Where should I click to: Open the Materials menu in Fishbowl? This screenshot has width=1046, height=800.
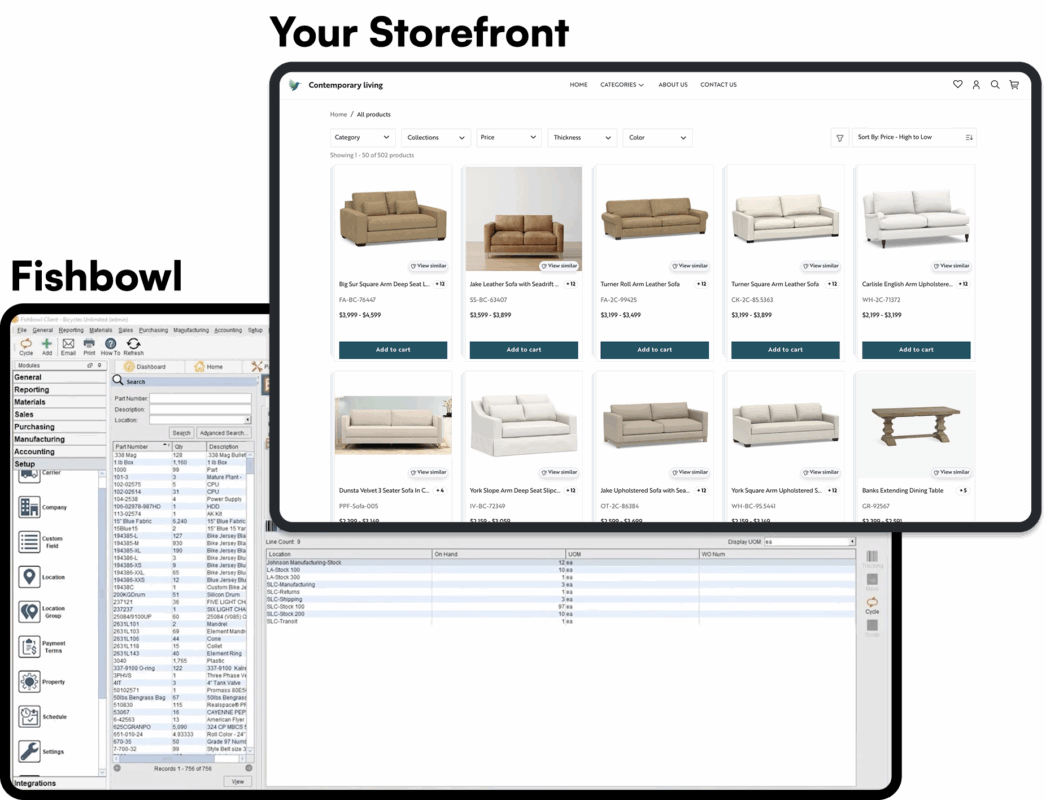(x=101, y=329)
